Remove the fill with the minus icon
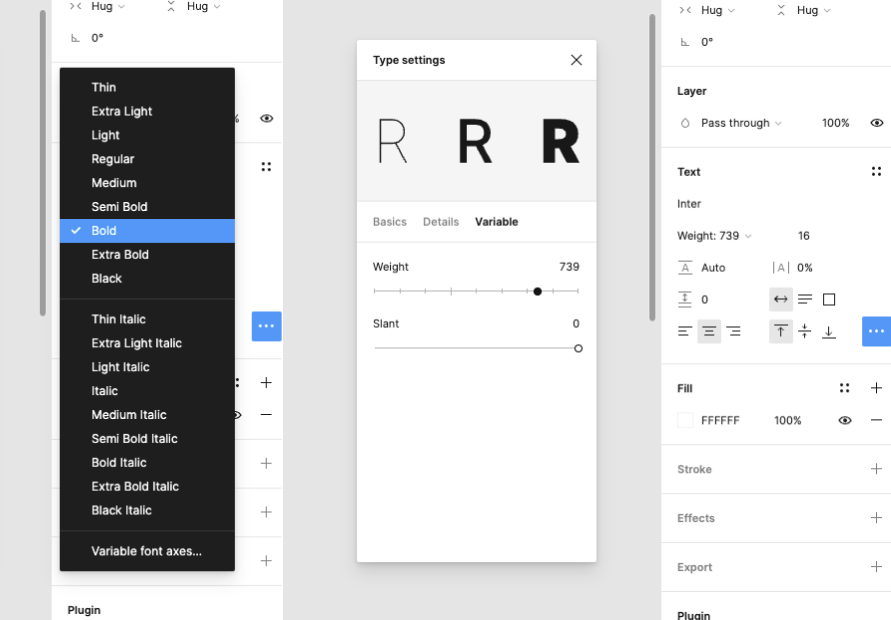The height and width of the screenshot is (620, 891). 876,420
